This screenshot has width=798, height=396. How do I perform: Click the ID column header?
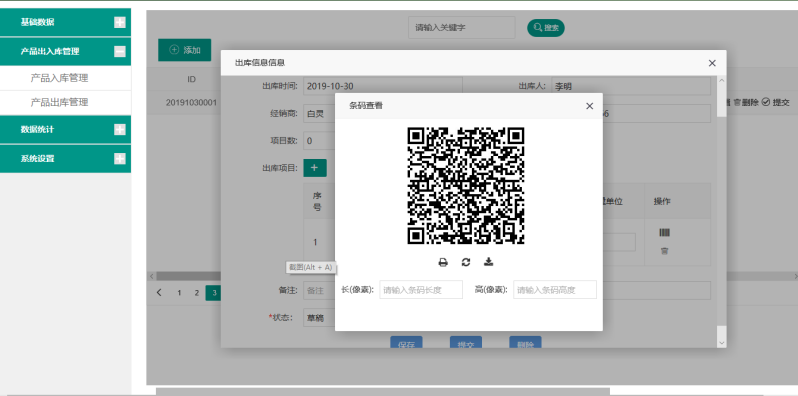tap(191, 79)
